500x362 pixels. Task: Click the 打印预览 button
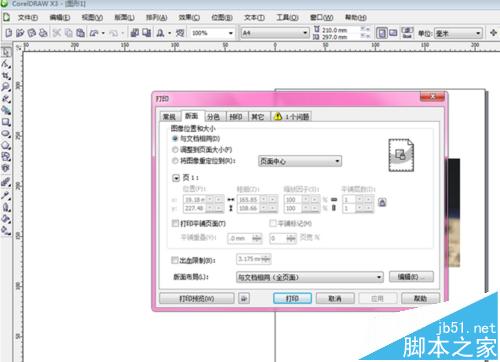[x=197, y=298]
